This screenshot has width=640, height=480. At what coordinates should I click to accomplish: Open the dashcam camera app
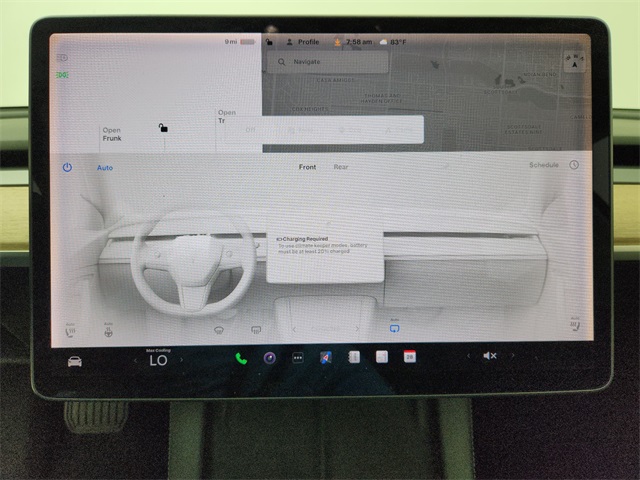pos(269,358)
